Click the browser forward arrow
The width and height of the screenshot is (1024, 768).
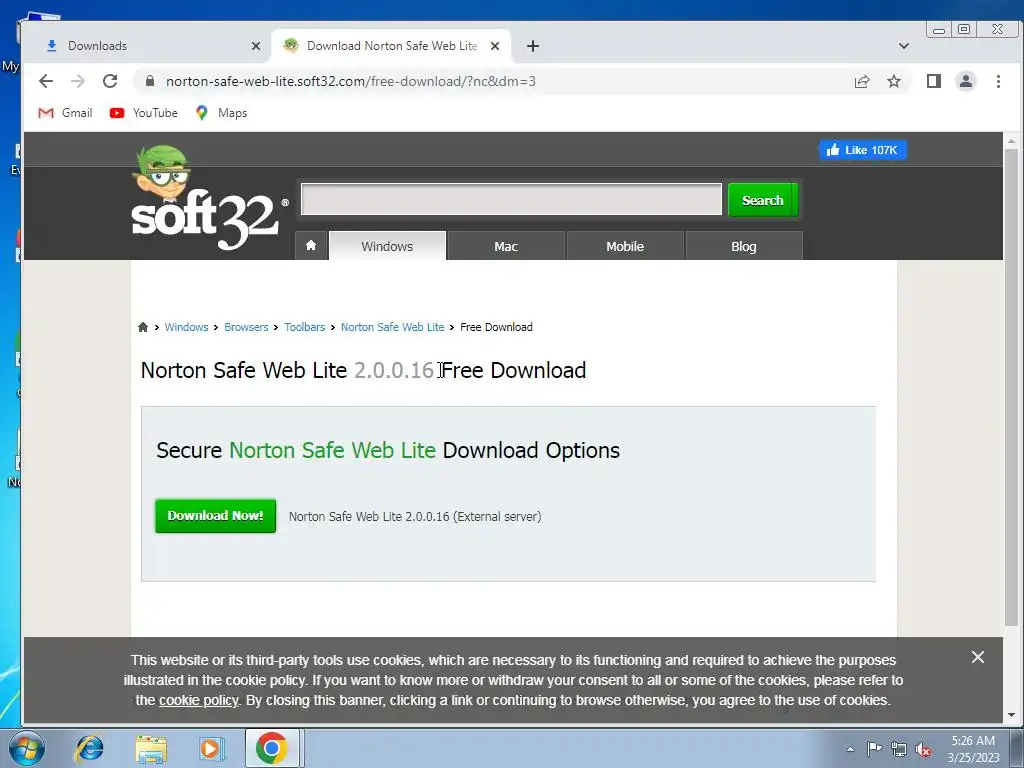pyautogui.click(x=78, y=81)
